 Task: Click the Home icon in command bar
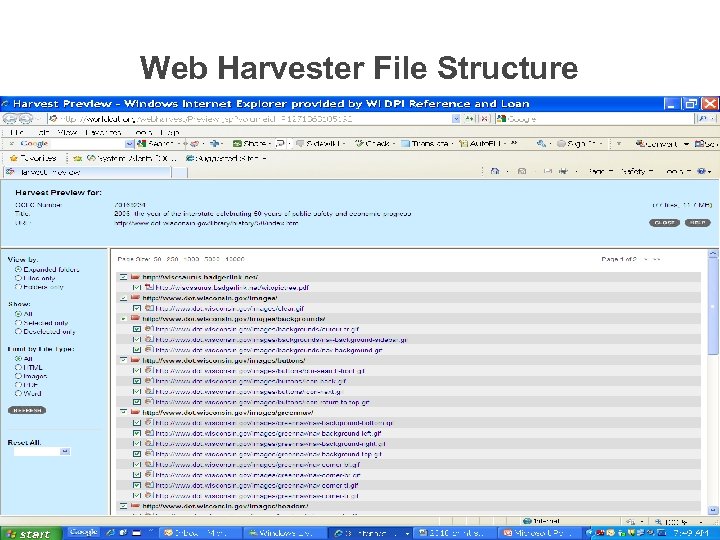pyautogui.click(x=495, y=171)
